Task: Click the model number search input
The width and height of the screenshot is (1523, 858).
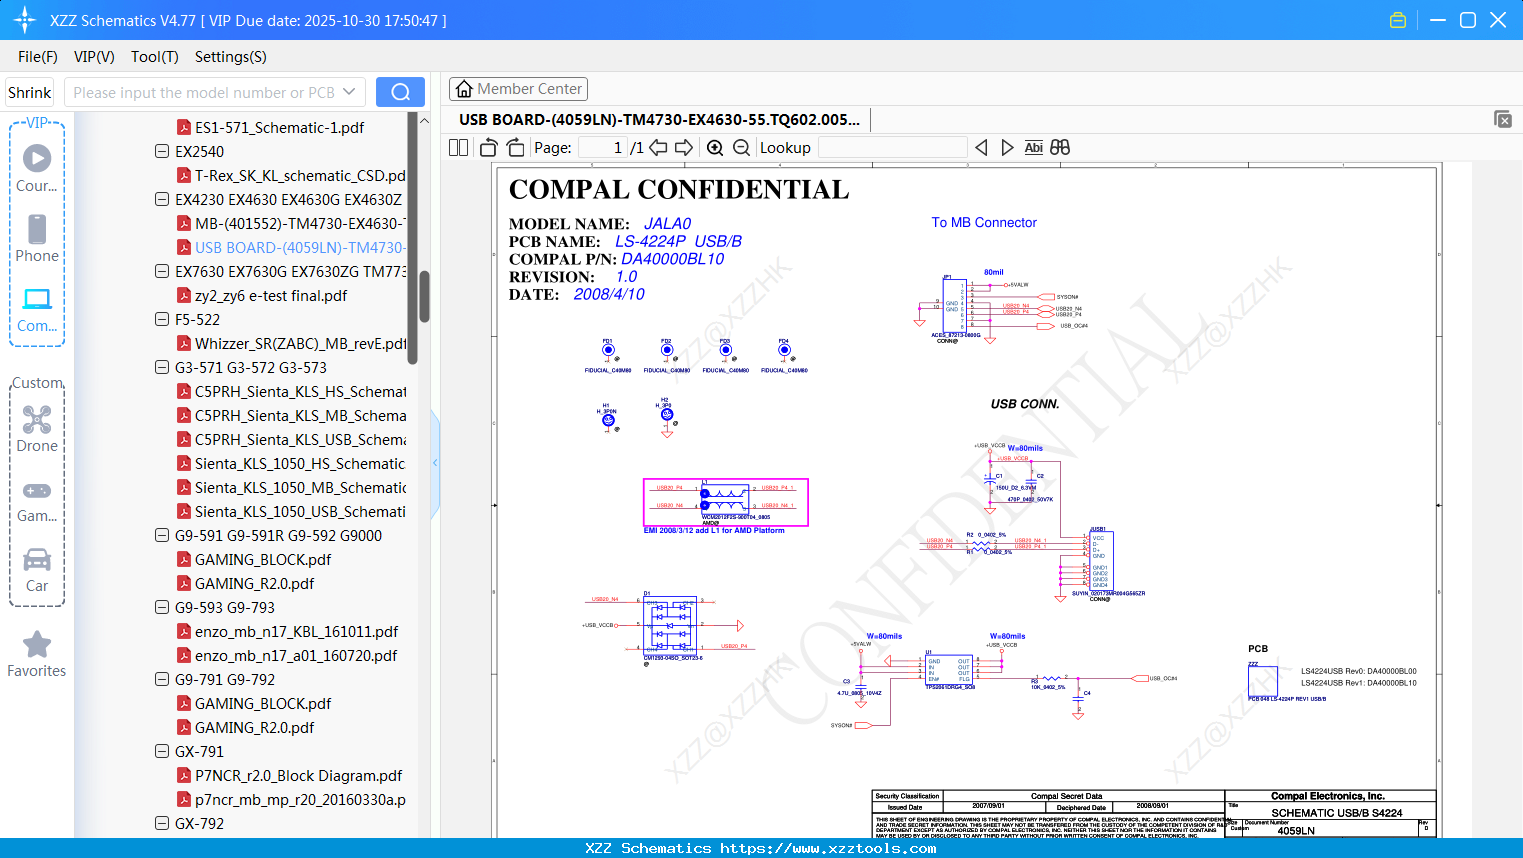Action: pos(203,92)
